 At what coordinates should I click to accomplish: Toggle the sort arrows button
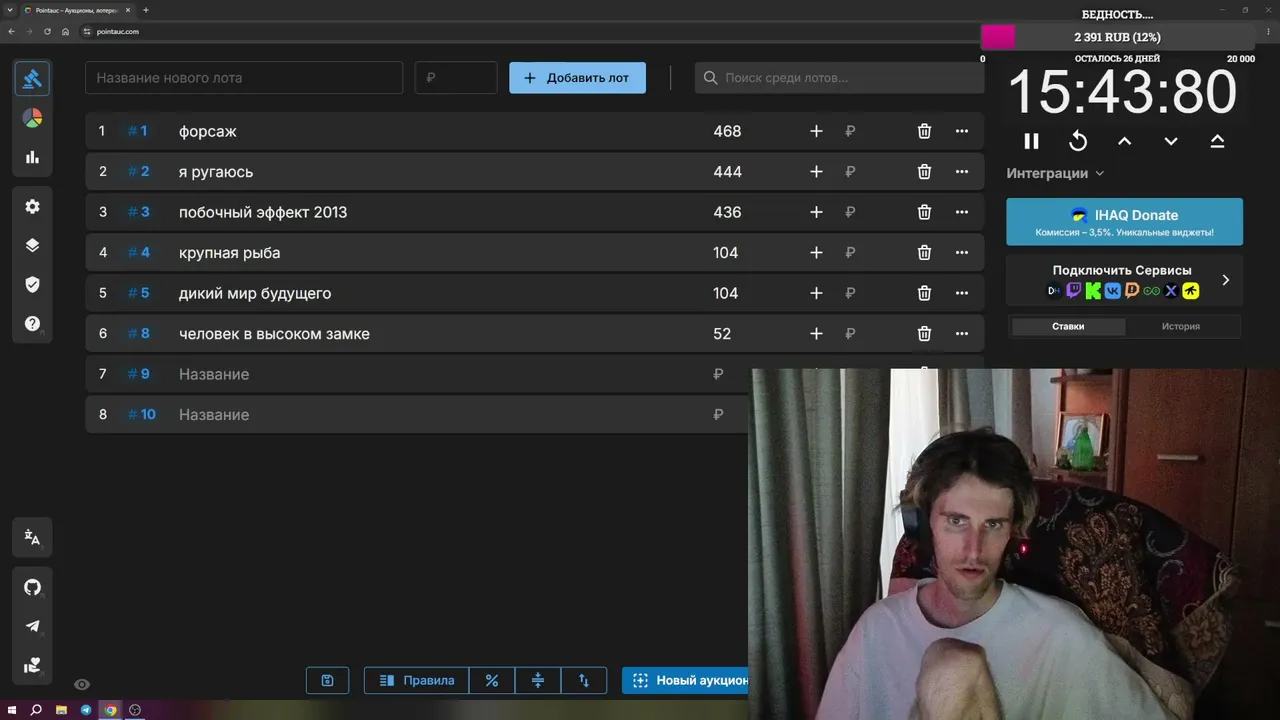click(x=584, y=680)
